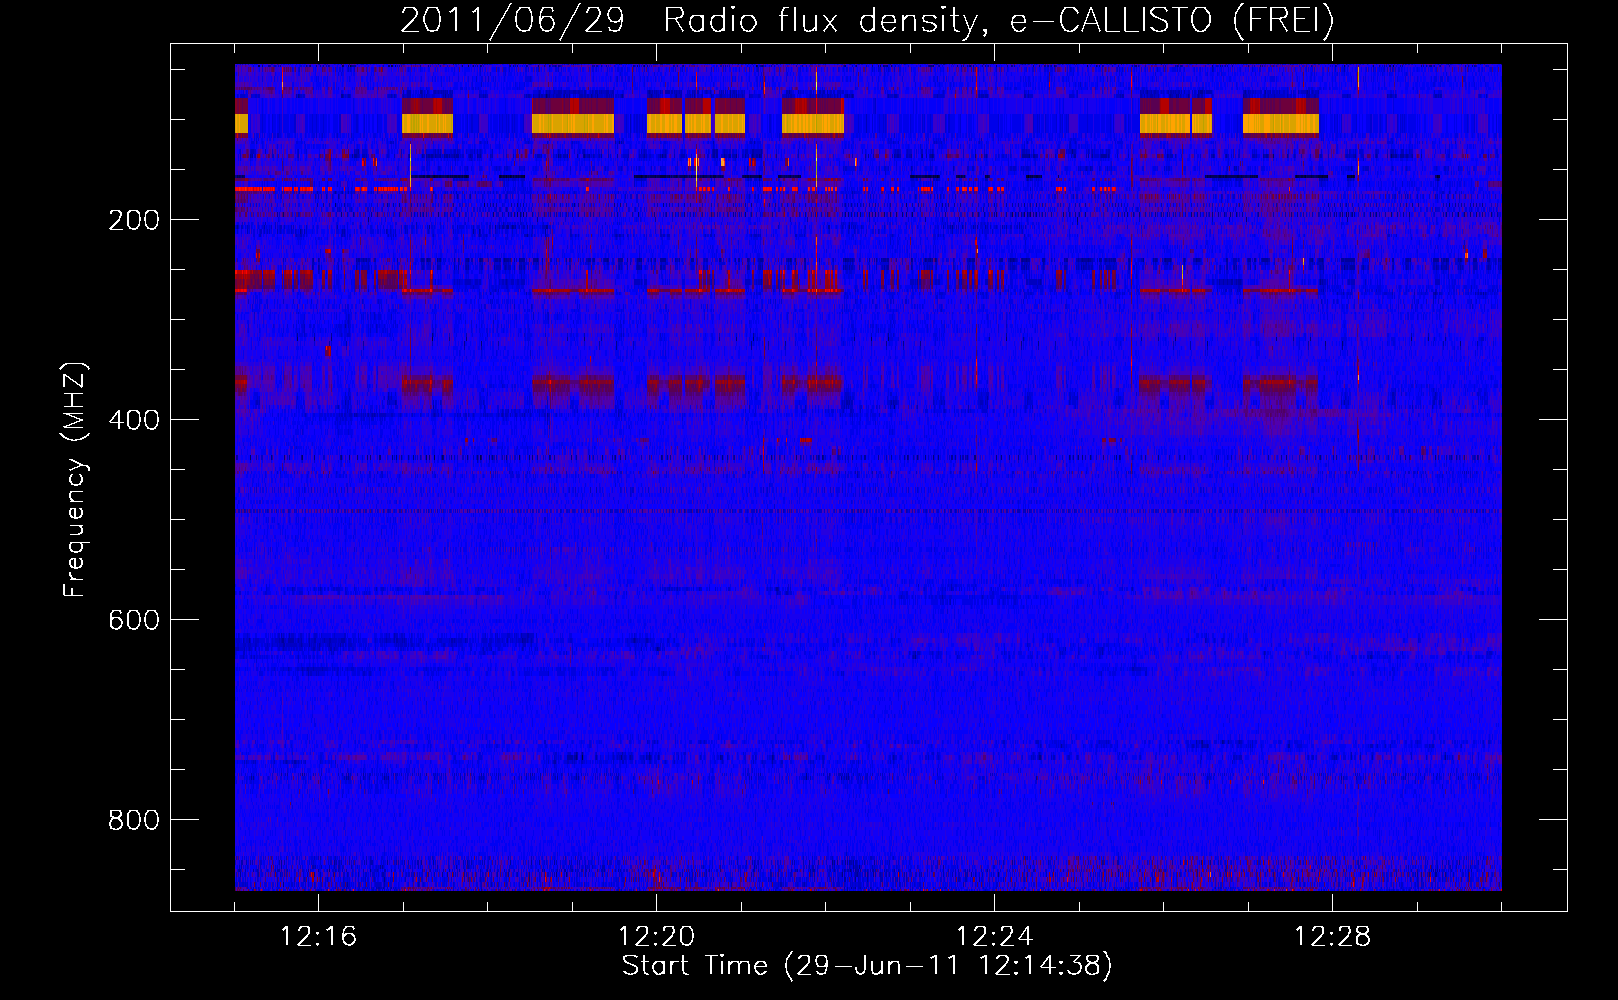Click the 12:24 time tick label
Viewport: 1618px width, 1000px height.
click(x=994, y=937)
